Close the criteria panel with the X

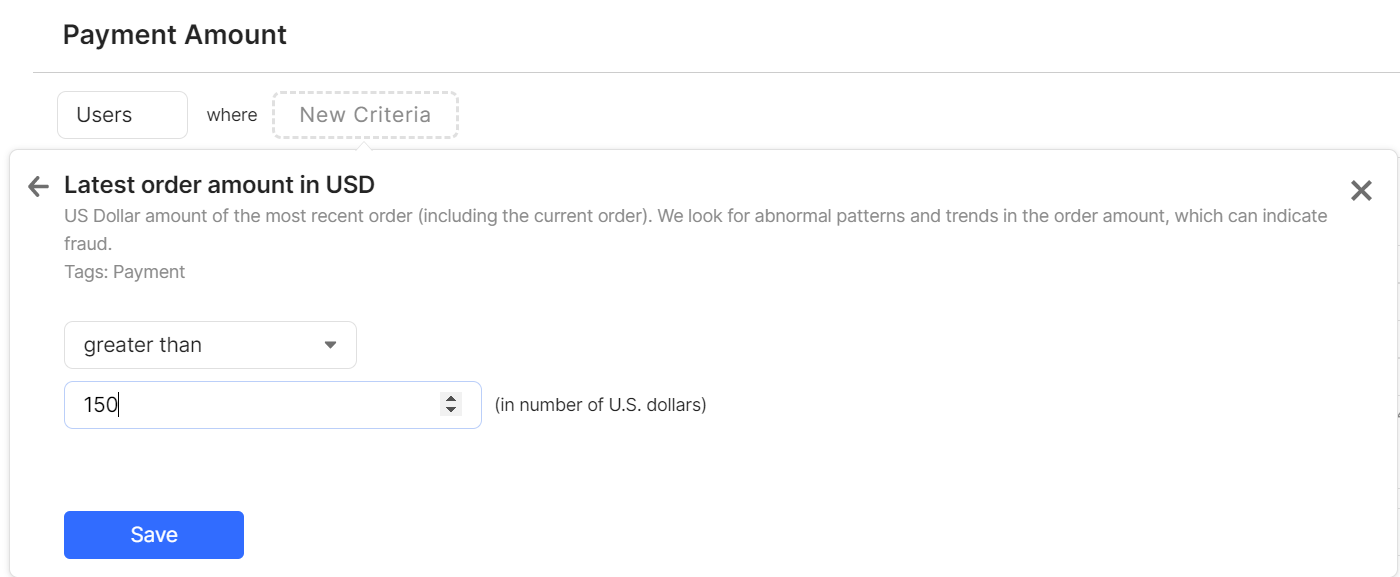[x=1361, y=191]
